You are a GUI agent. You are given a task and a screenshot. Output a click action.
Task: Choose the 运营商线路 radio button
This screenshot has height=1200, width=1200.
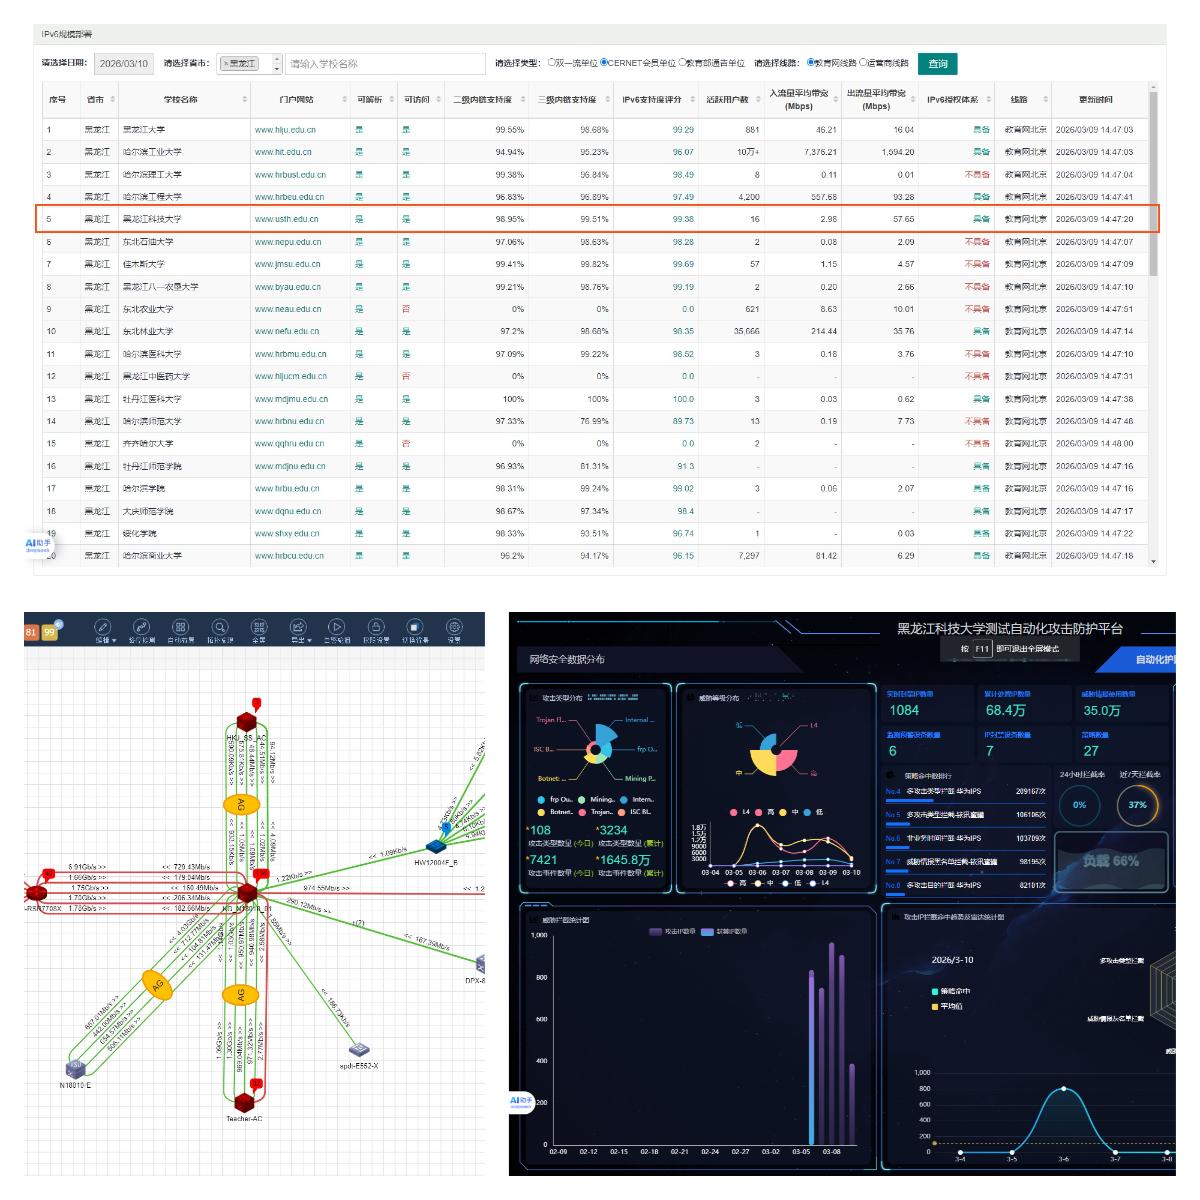(x=862, y=63)
